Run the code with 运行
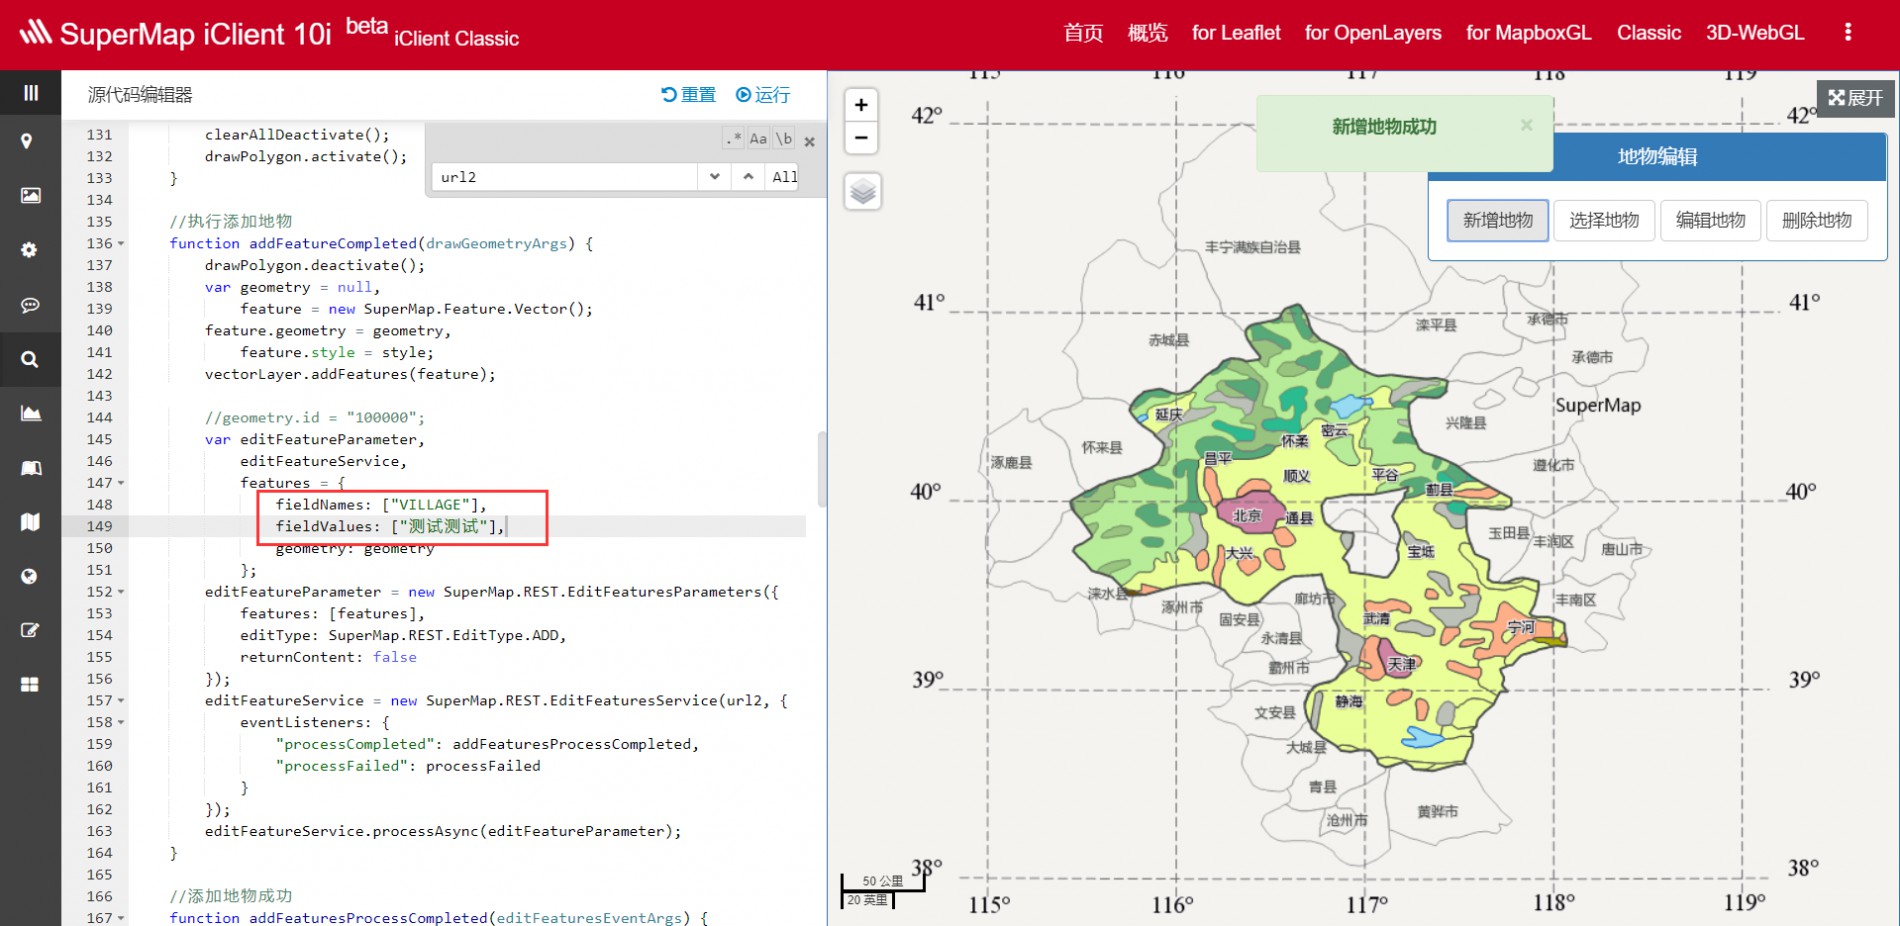The height and width of the screenshot is (926, 1900). pyautogui.click(x=763, y=95)
